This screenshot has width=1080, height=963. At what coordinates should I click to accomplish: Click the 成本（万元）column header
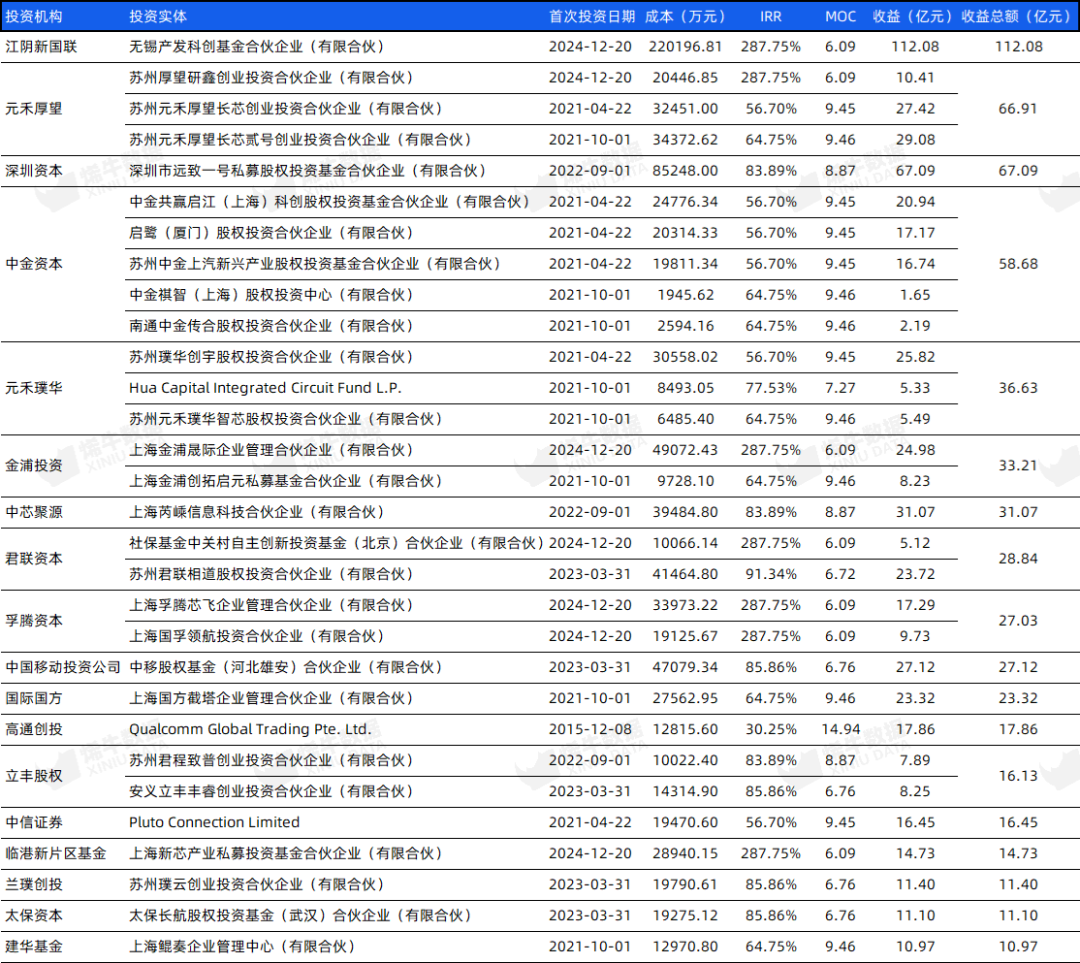coord(685,15)
